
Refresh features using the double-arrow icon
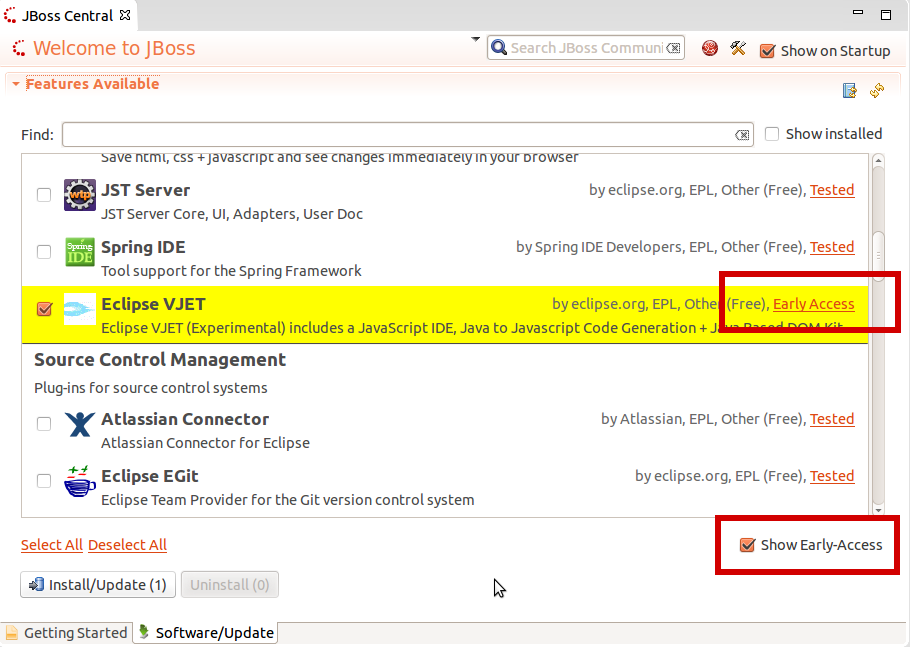click(x=877, y=90)
